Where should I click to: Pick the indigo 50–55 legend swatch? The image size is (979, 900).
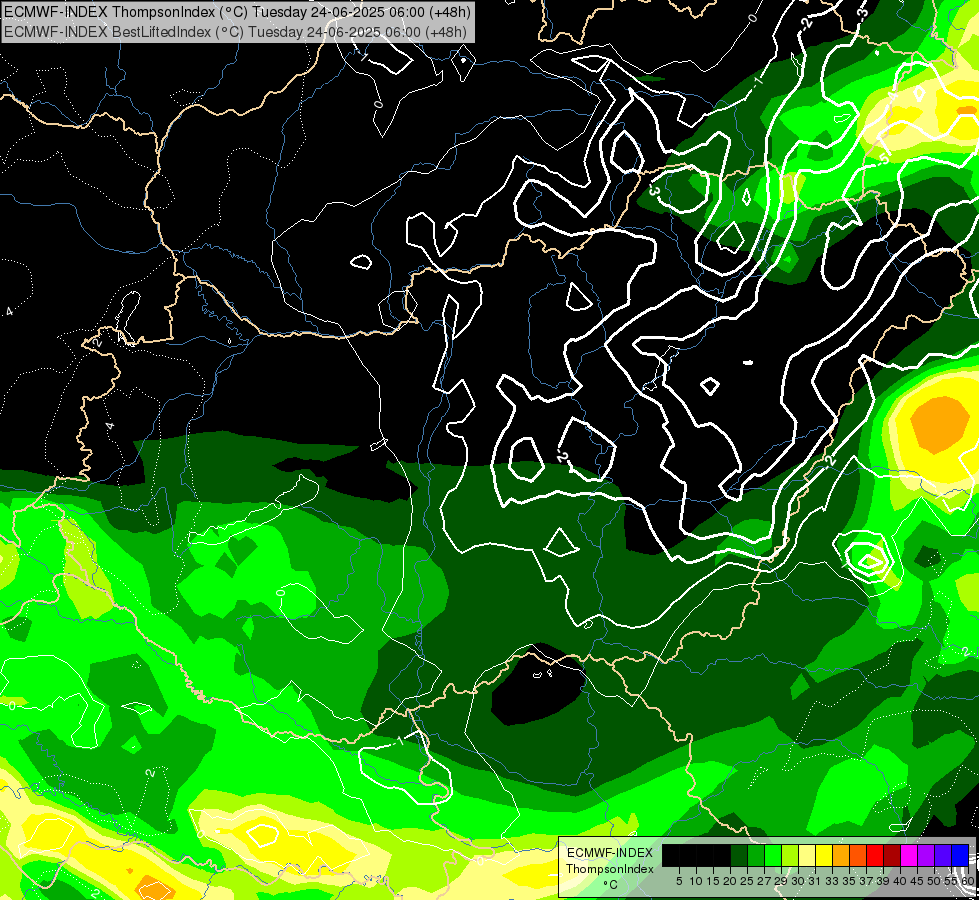pos(943,855)
